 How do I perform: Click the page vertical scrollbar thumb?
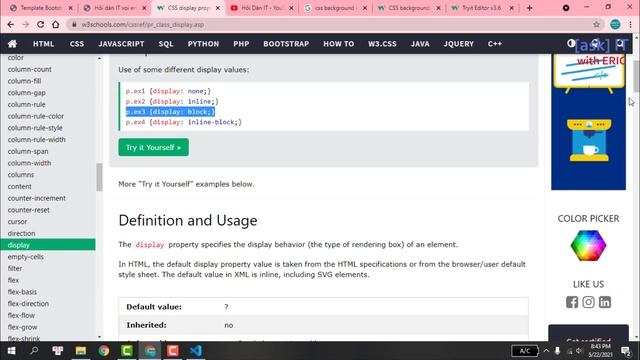tap(636, 76)
